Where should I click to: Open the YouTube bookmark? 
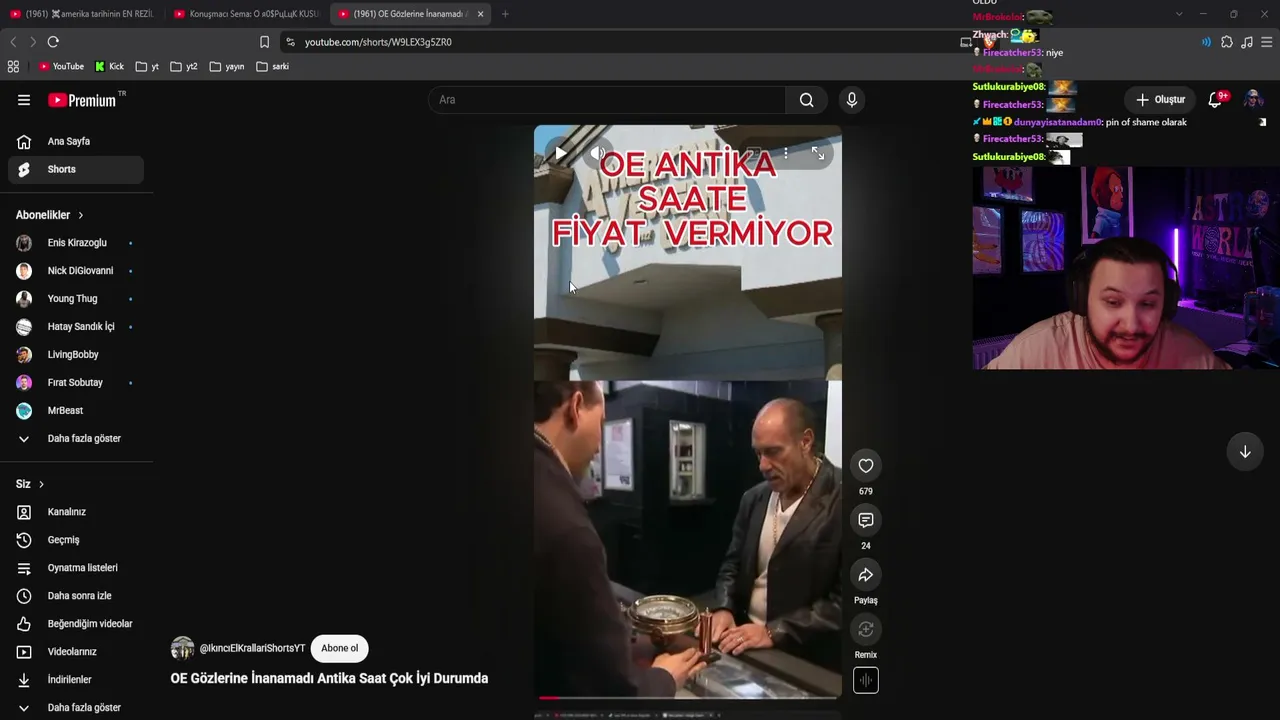61,67
